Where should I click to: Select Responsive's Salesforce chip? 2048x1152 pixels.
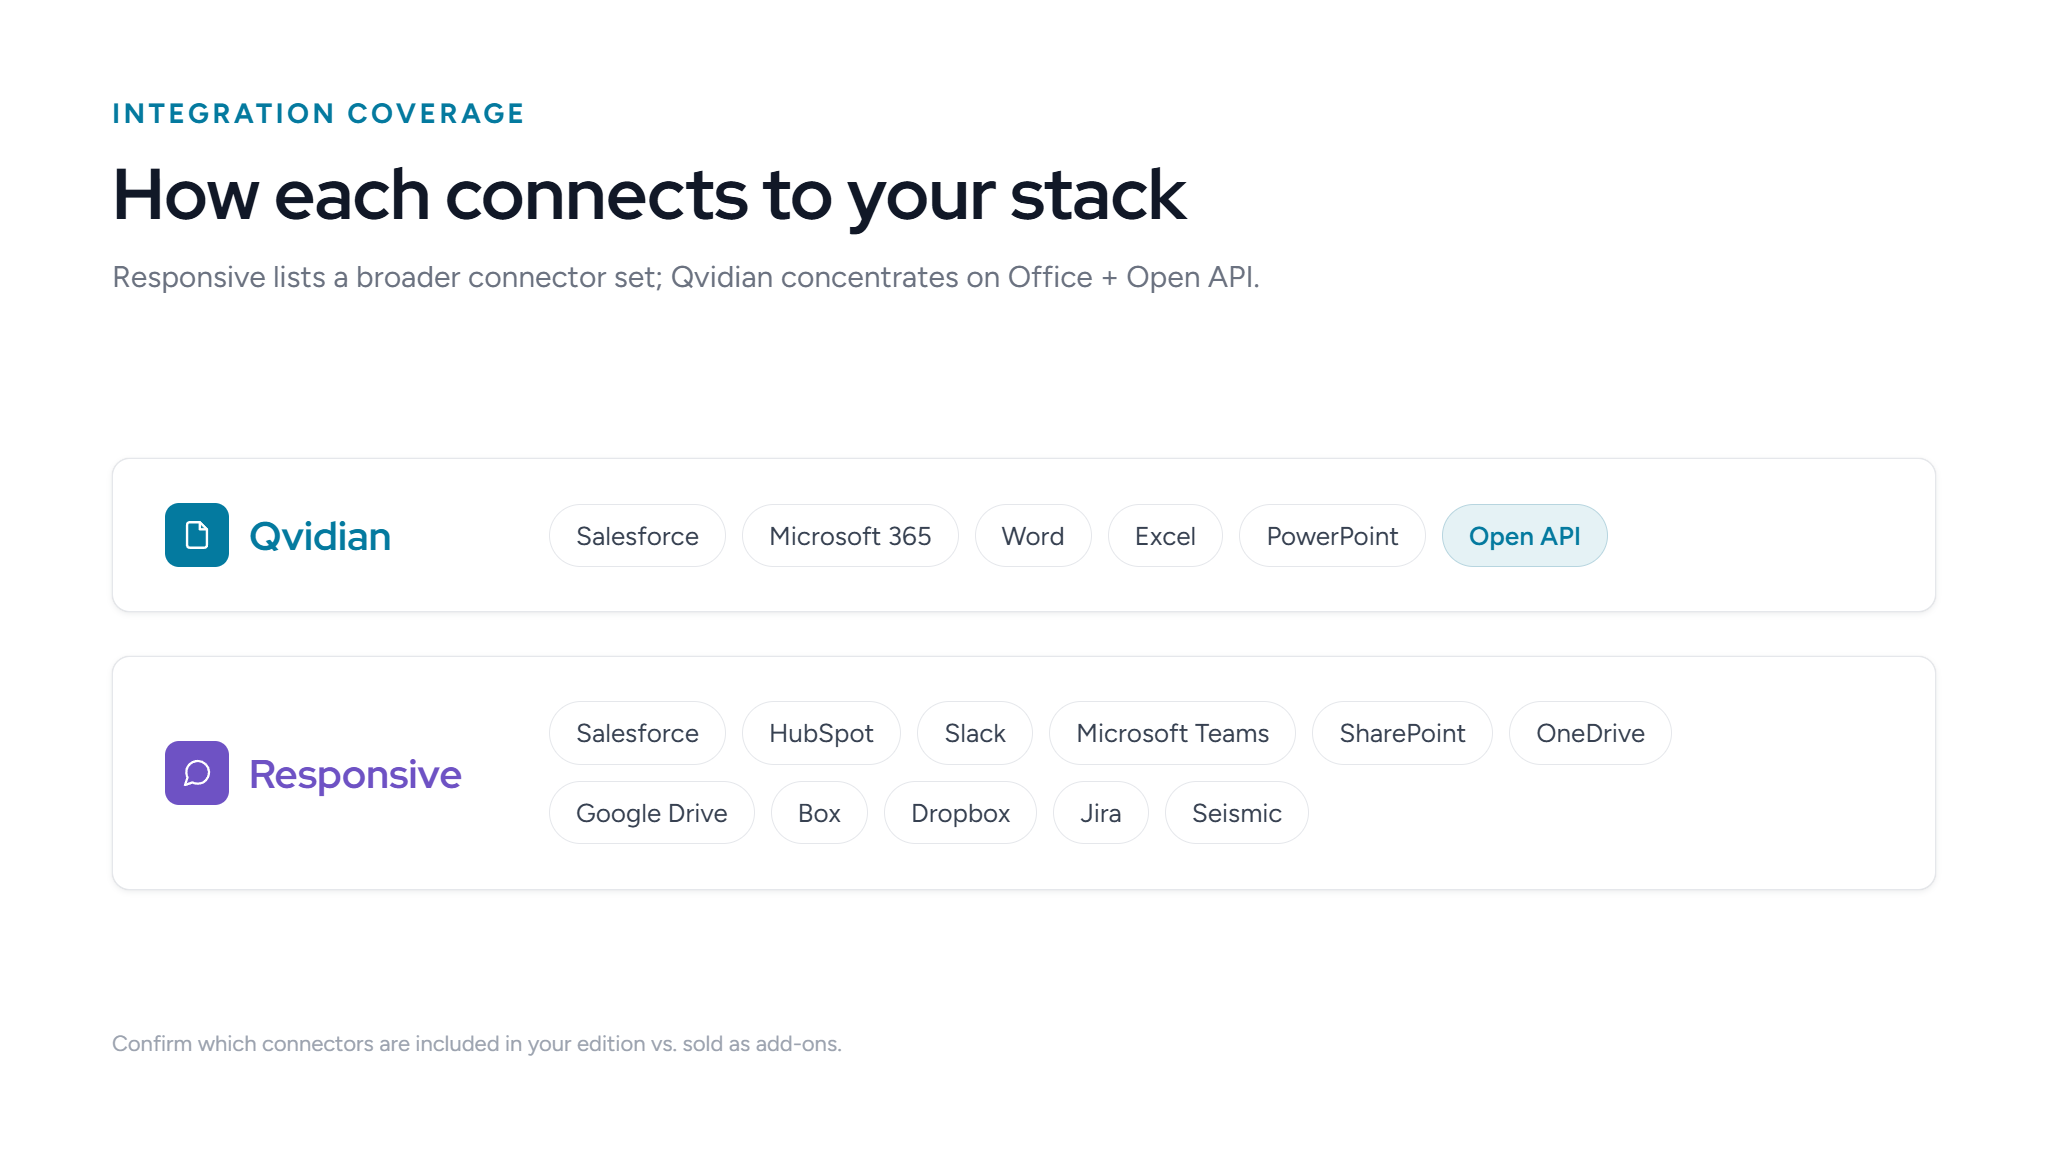click(x=637, y=733)
